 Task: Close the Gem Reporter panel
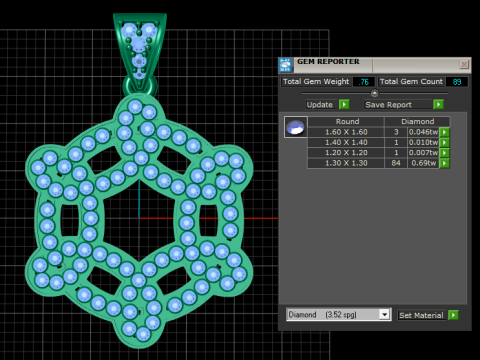(464, 64)
